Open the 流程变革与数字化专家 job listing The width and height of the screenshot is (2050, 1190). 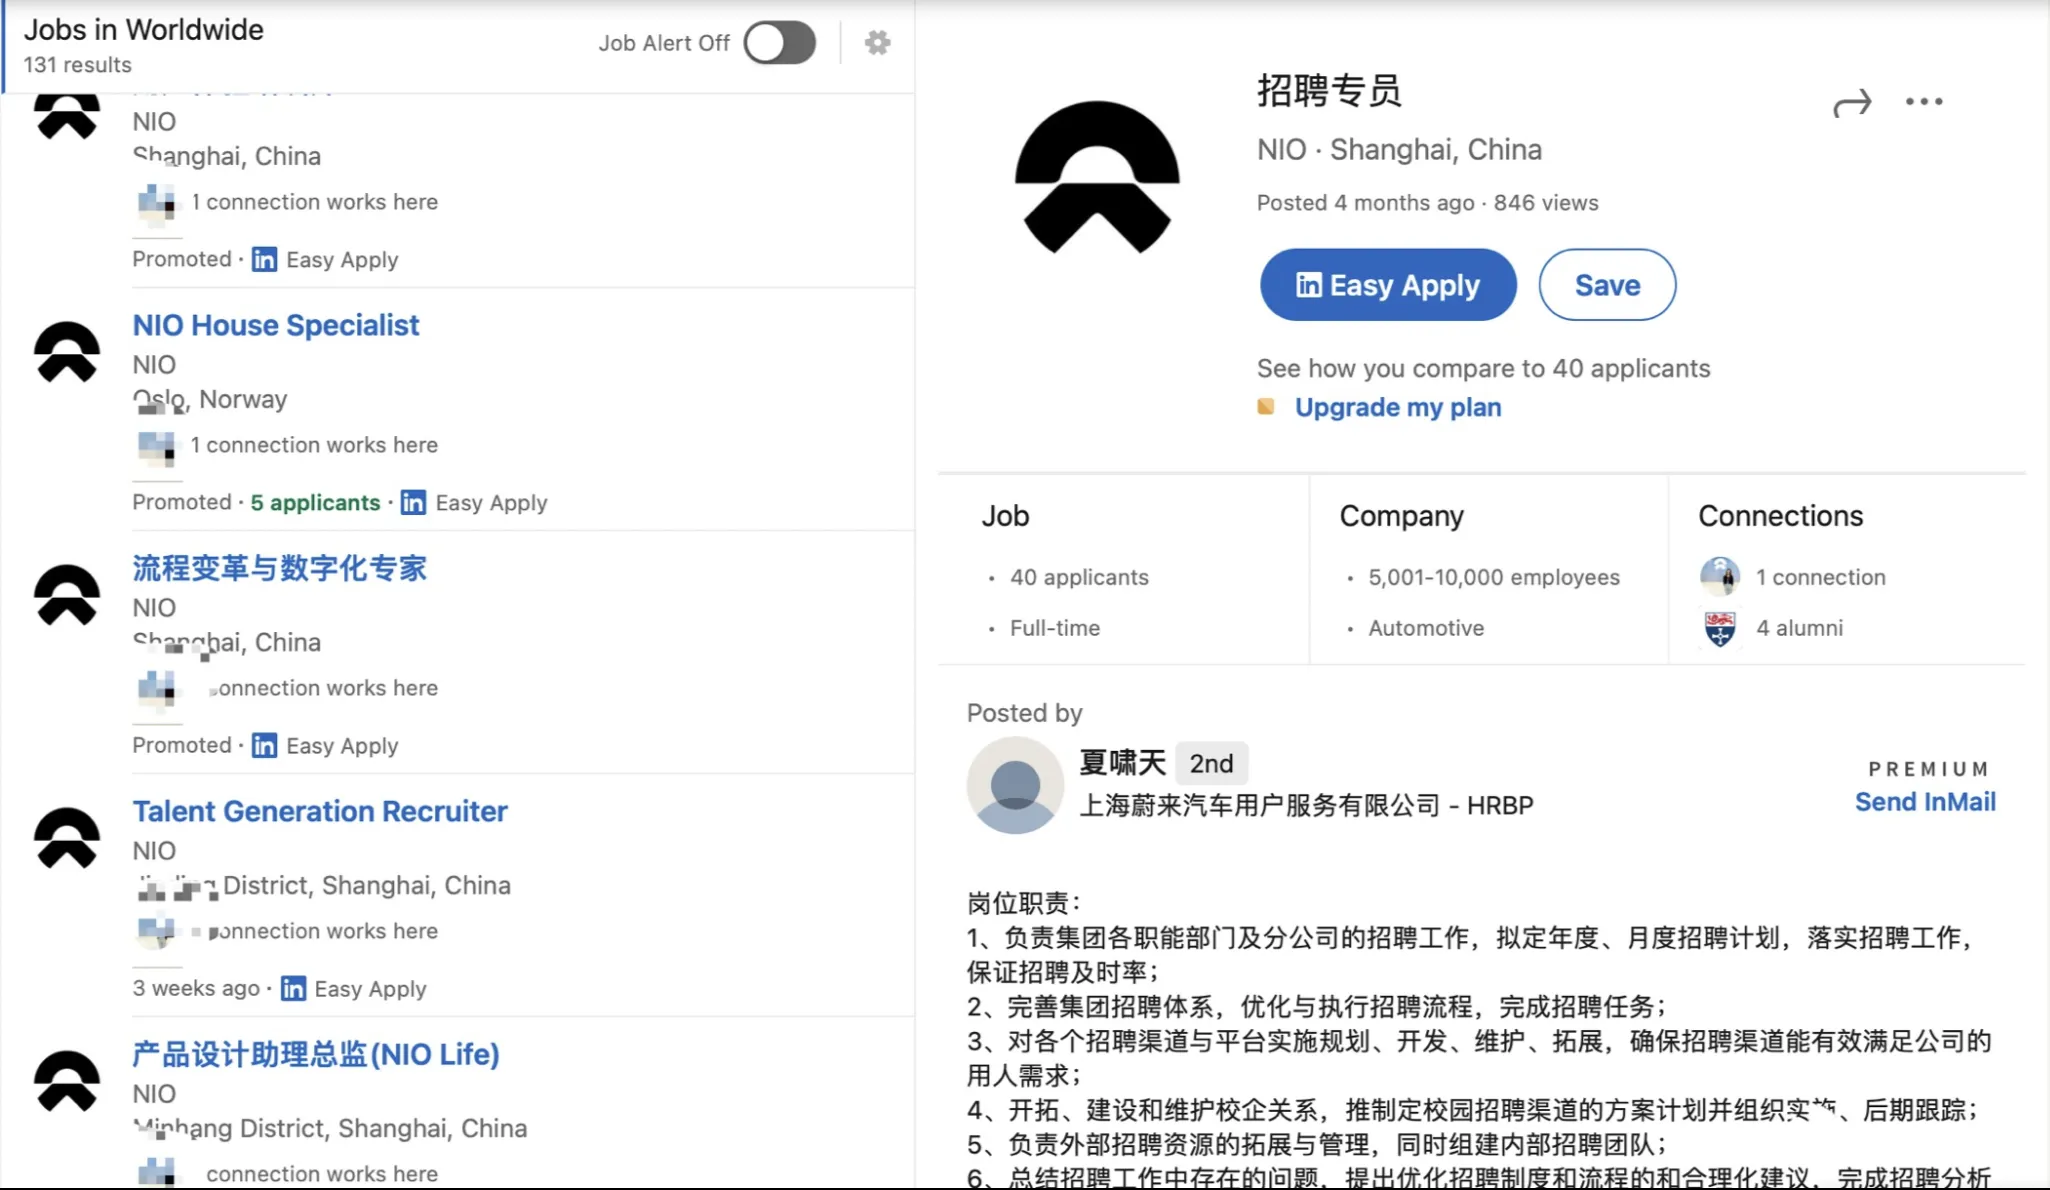click(280, 568)
